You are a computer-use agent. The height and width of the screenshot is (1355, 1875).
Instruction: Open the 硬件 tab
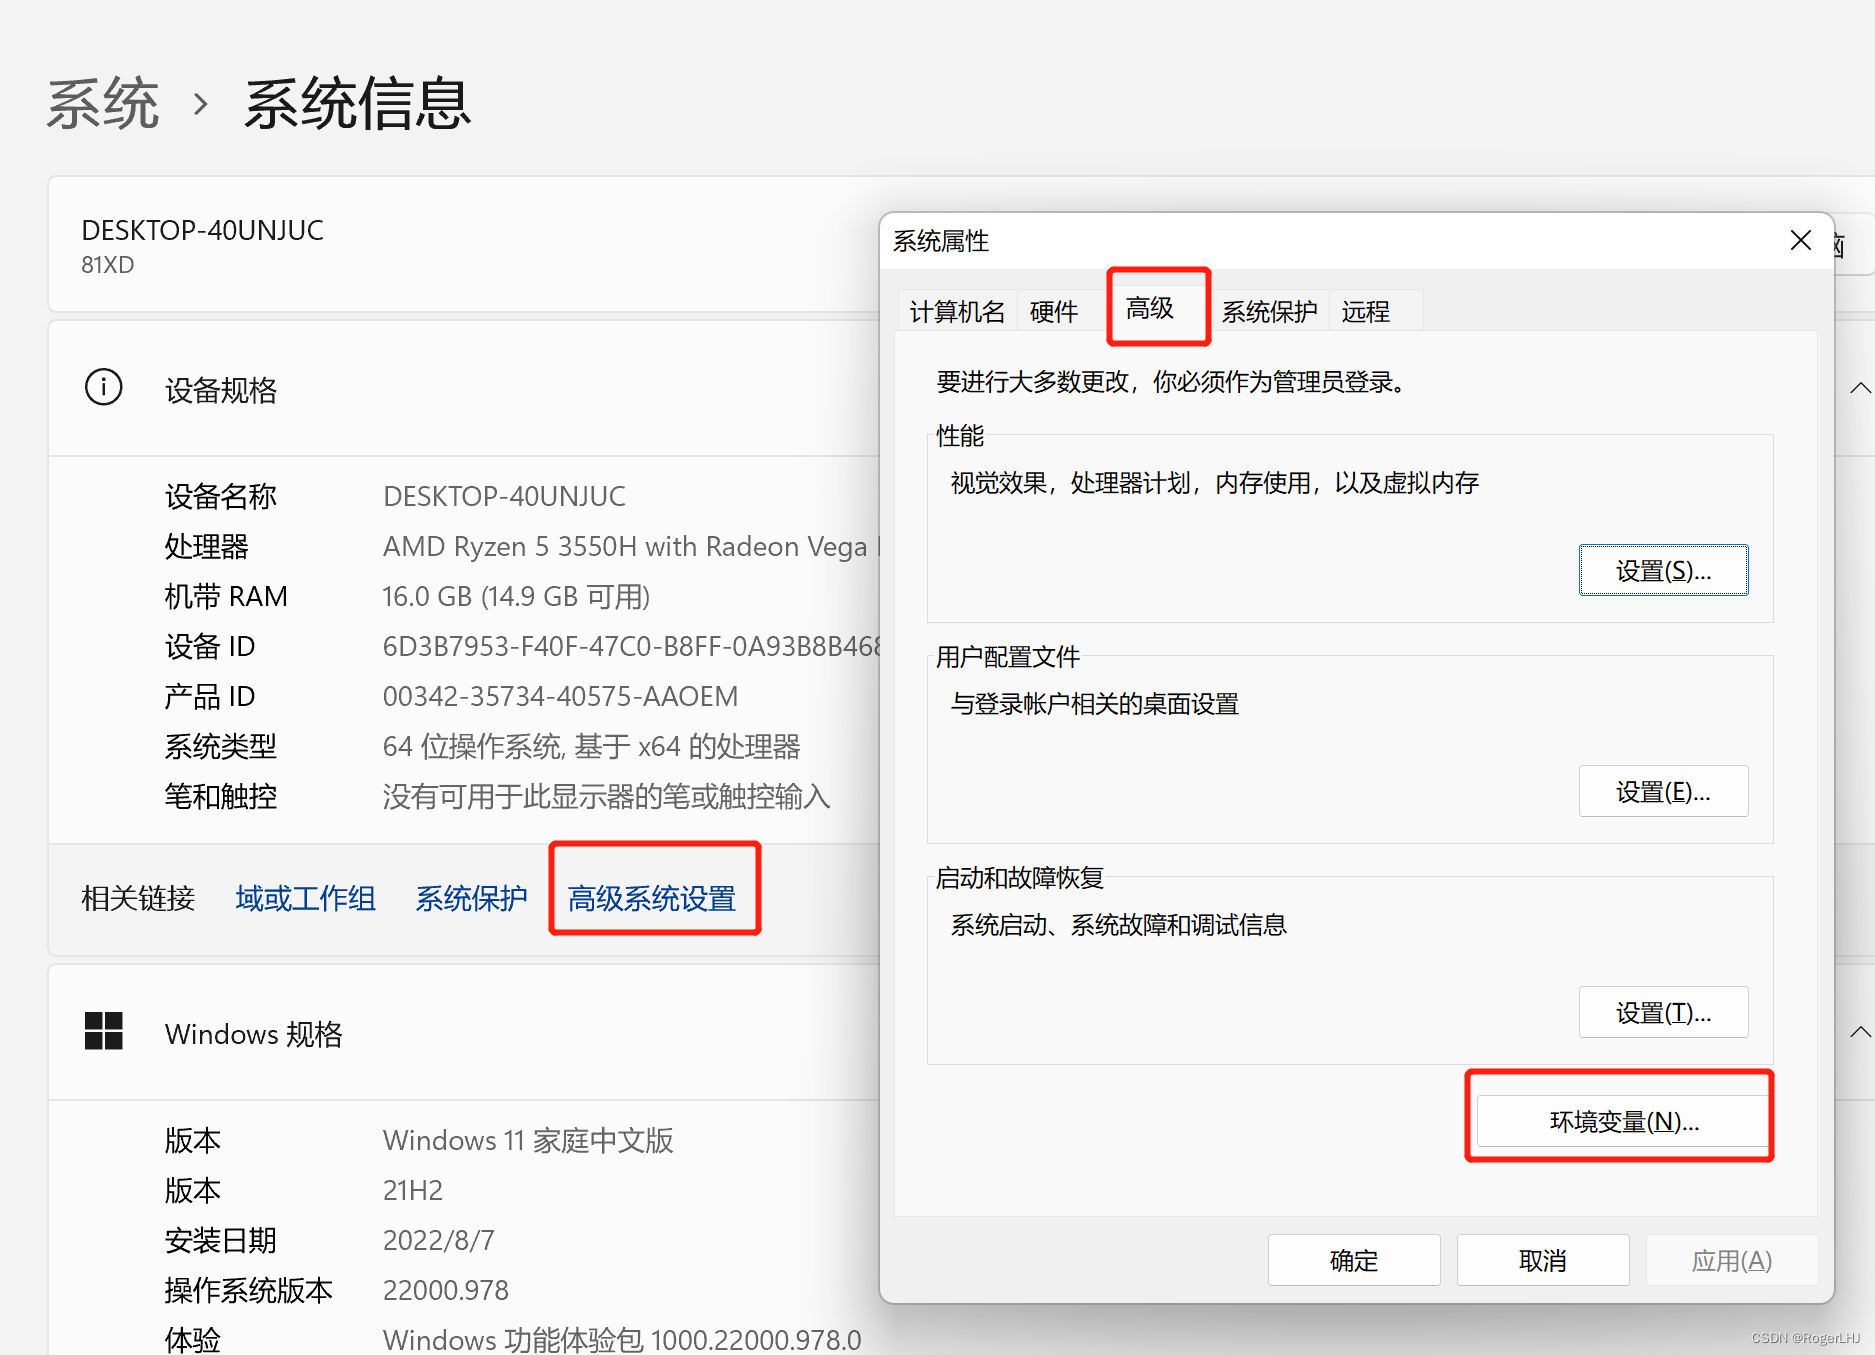[1054, 312]
